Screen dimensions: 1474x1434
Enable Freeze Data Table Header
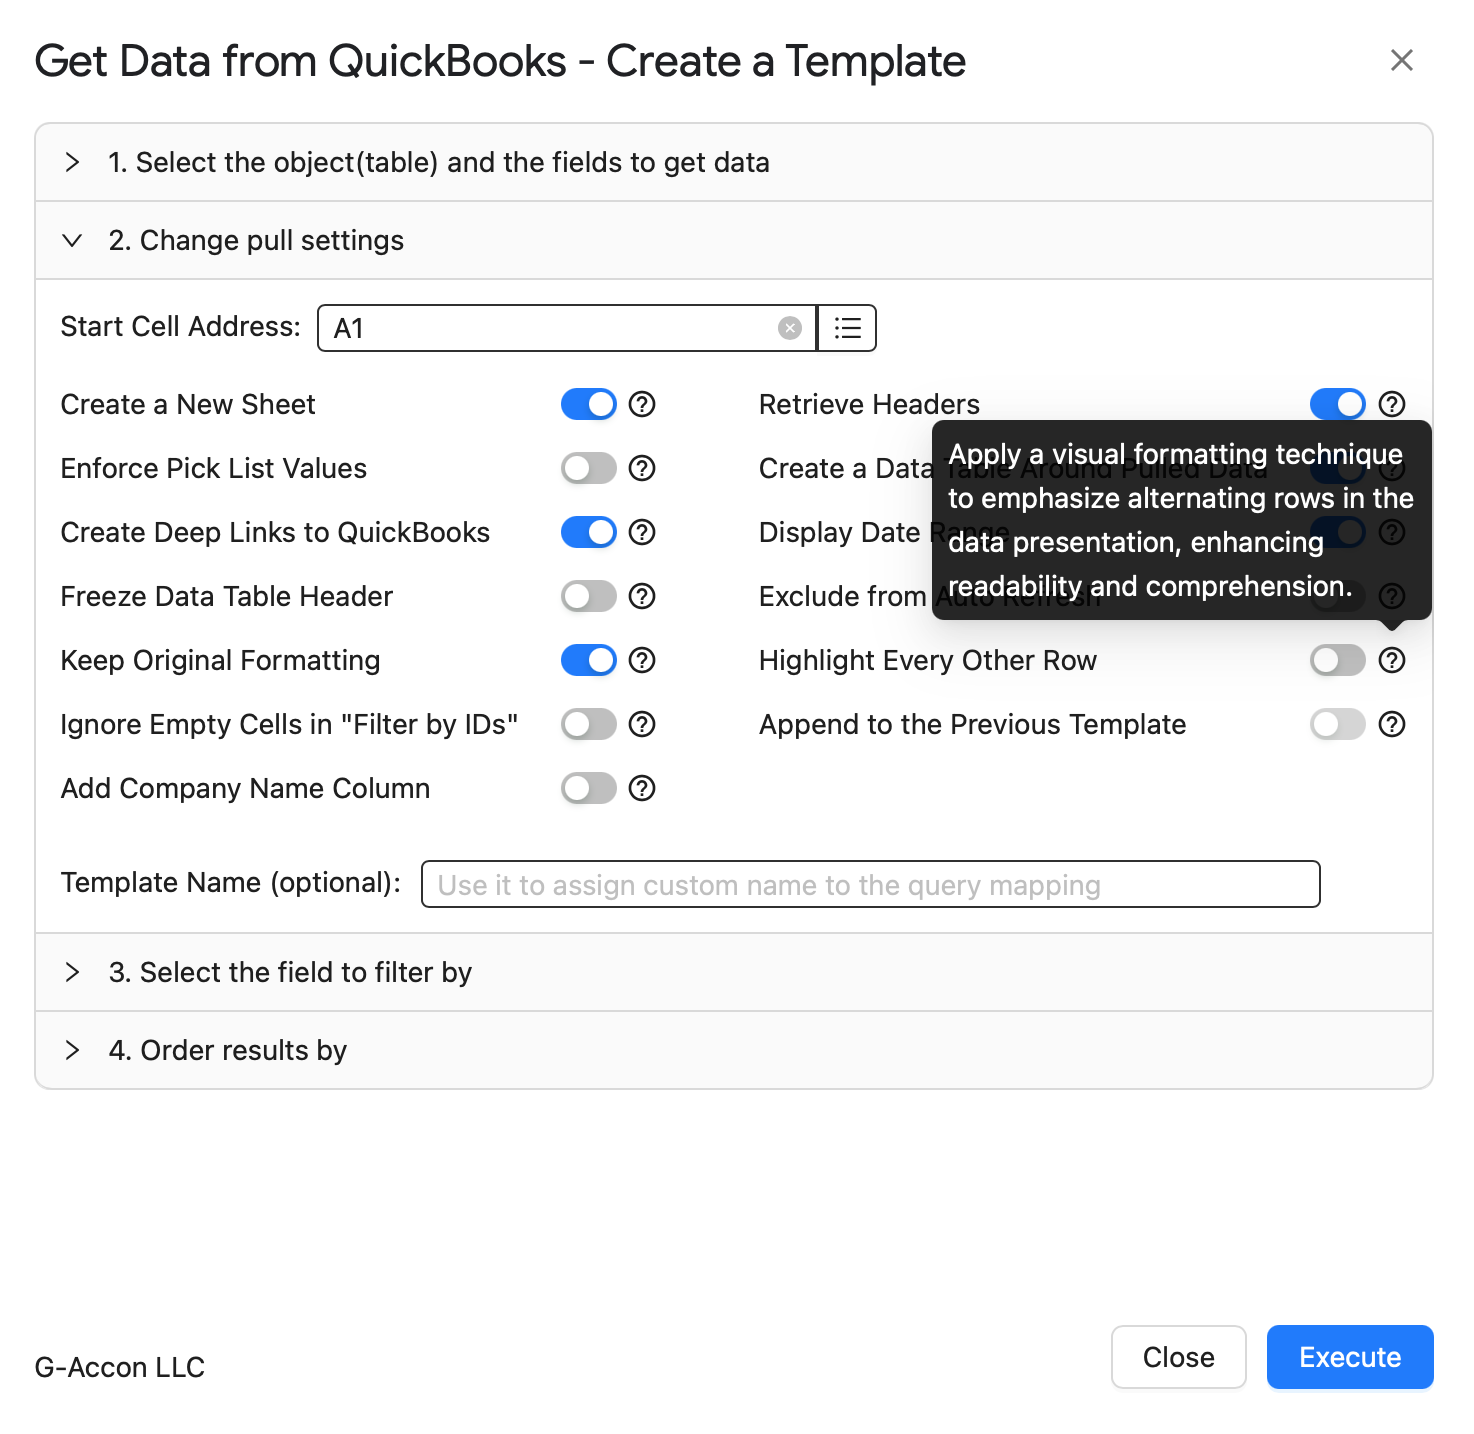[589, 596]
